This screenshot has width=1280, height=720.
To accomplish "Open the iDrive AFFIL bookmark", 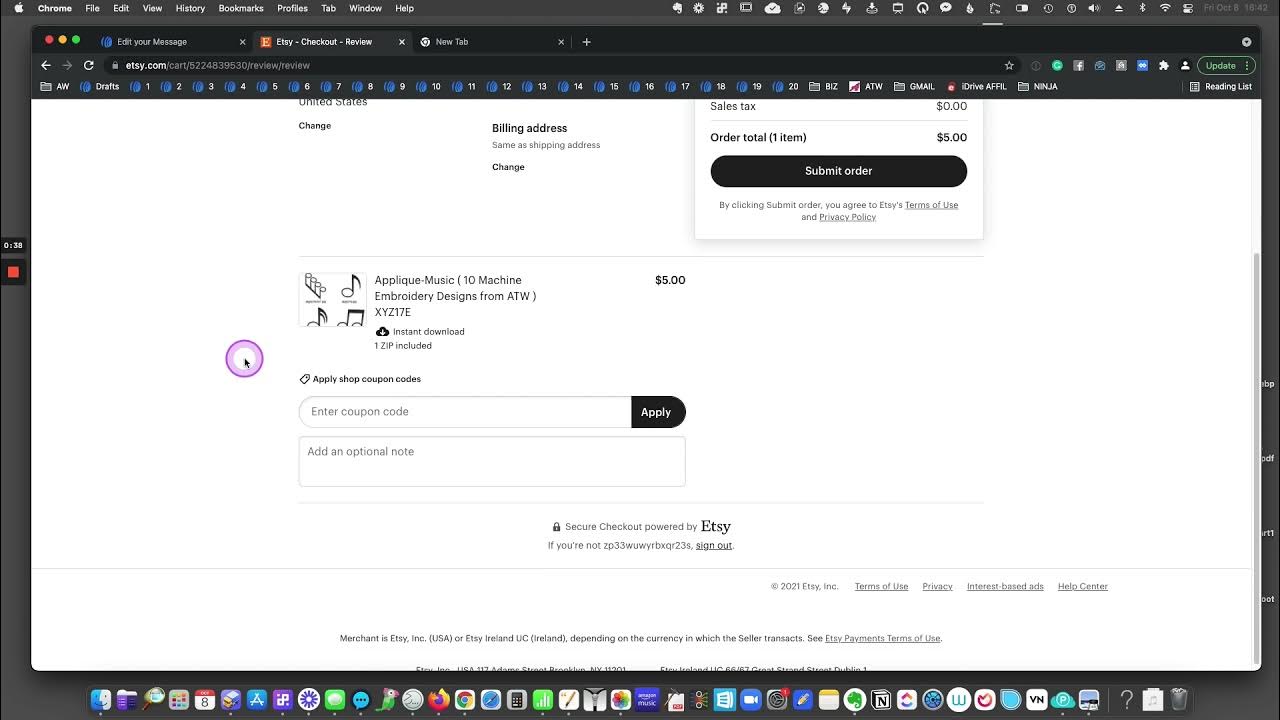I will (x=976, y=87).
